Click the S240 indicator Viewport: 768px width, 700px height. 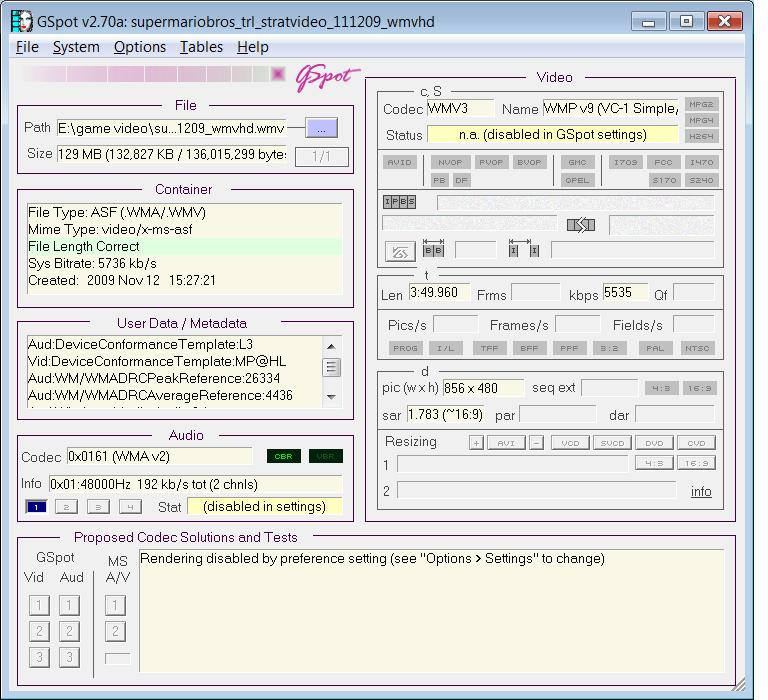(x=701, y=180)
